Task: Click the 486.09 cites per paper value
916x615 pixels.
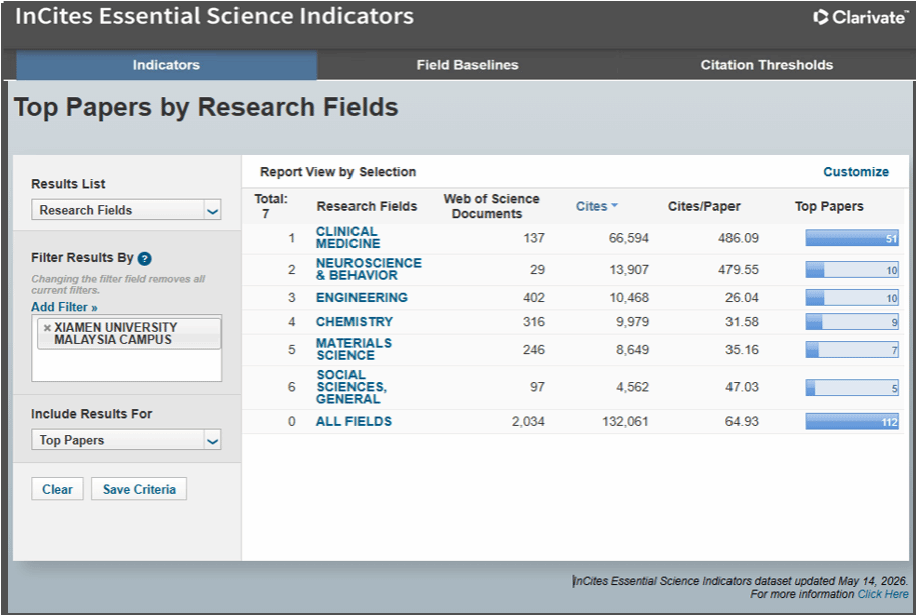Action: pos(738,238)
